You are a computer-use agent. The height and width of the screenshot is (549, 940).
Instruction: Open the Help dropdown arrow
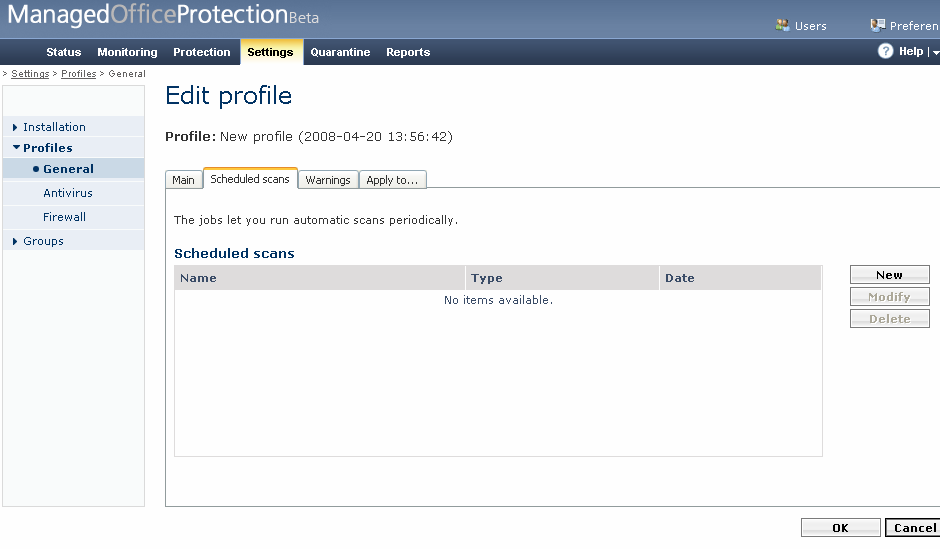coord(936,53)
